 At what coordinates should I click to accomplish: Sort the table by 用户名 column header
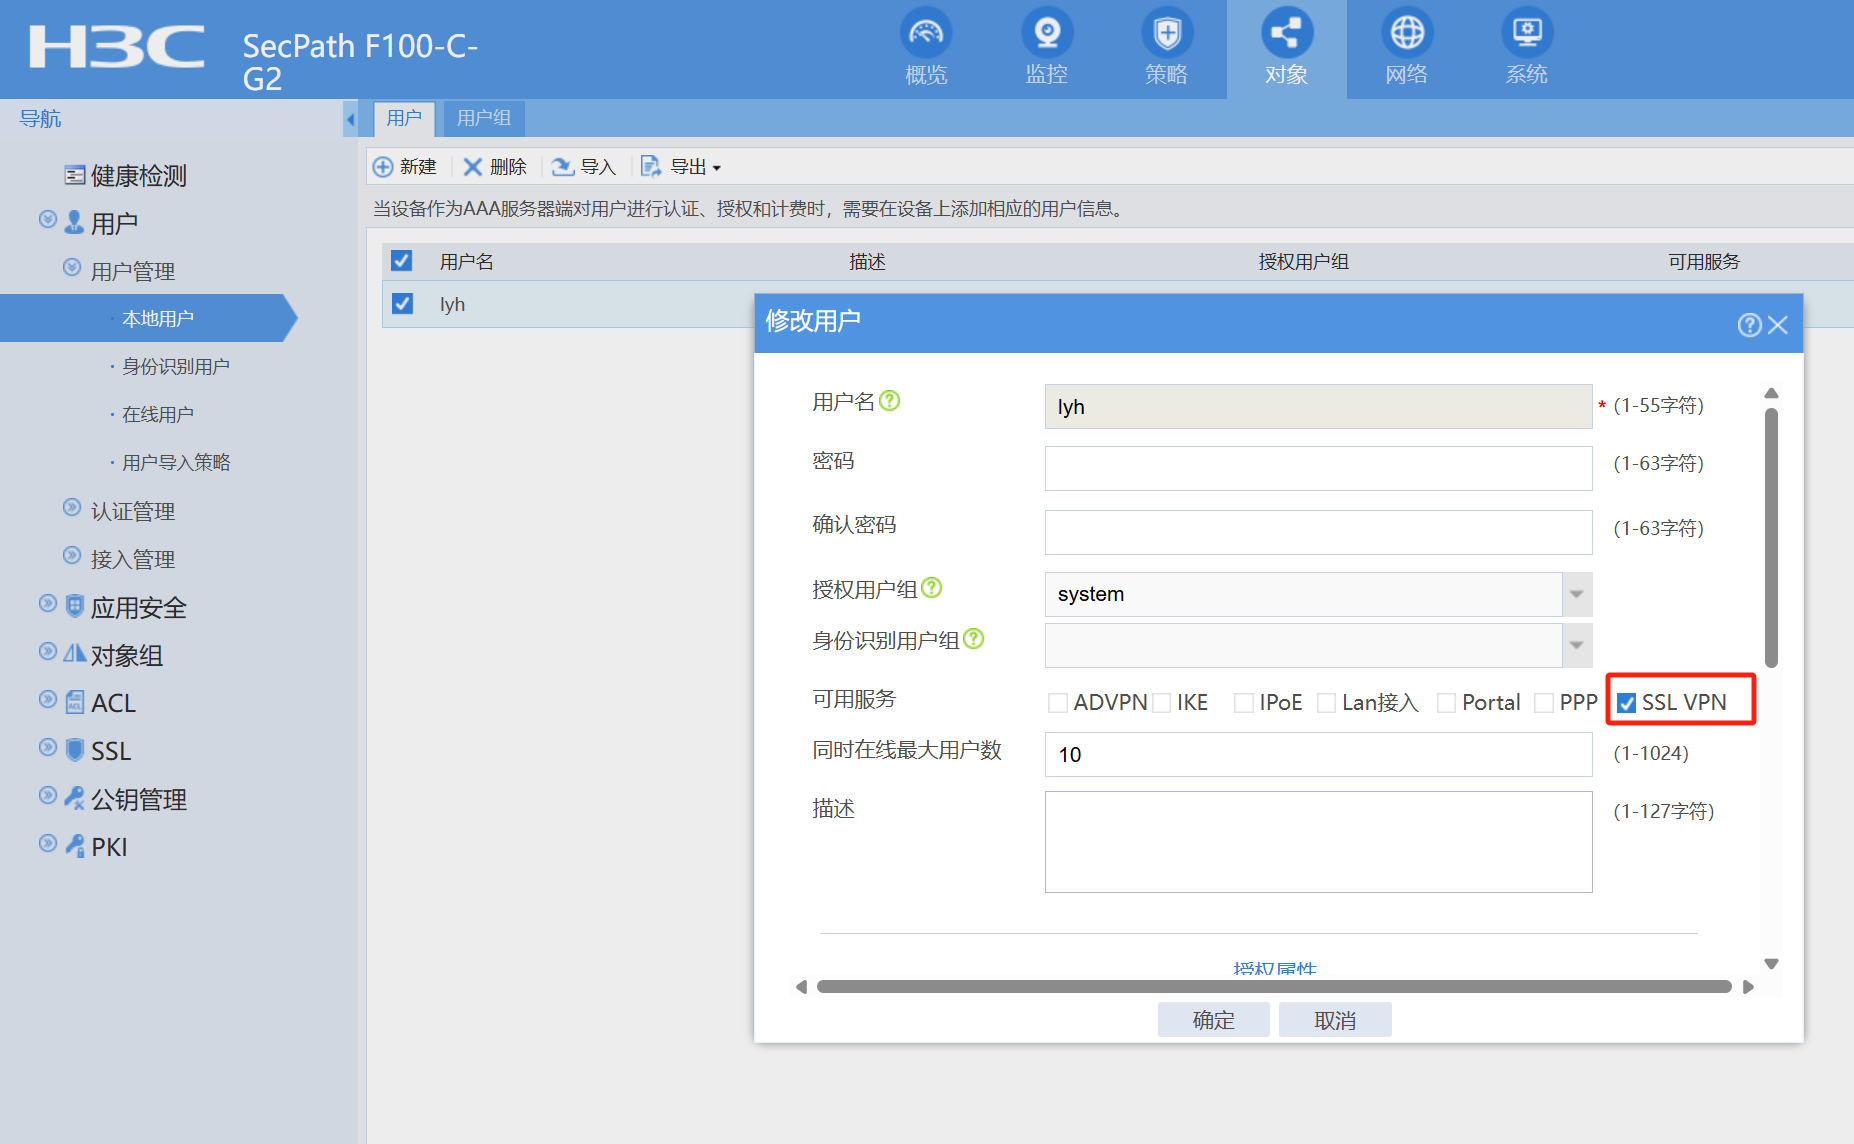[x=467, y=262]
